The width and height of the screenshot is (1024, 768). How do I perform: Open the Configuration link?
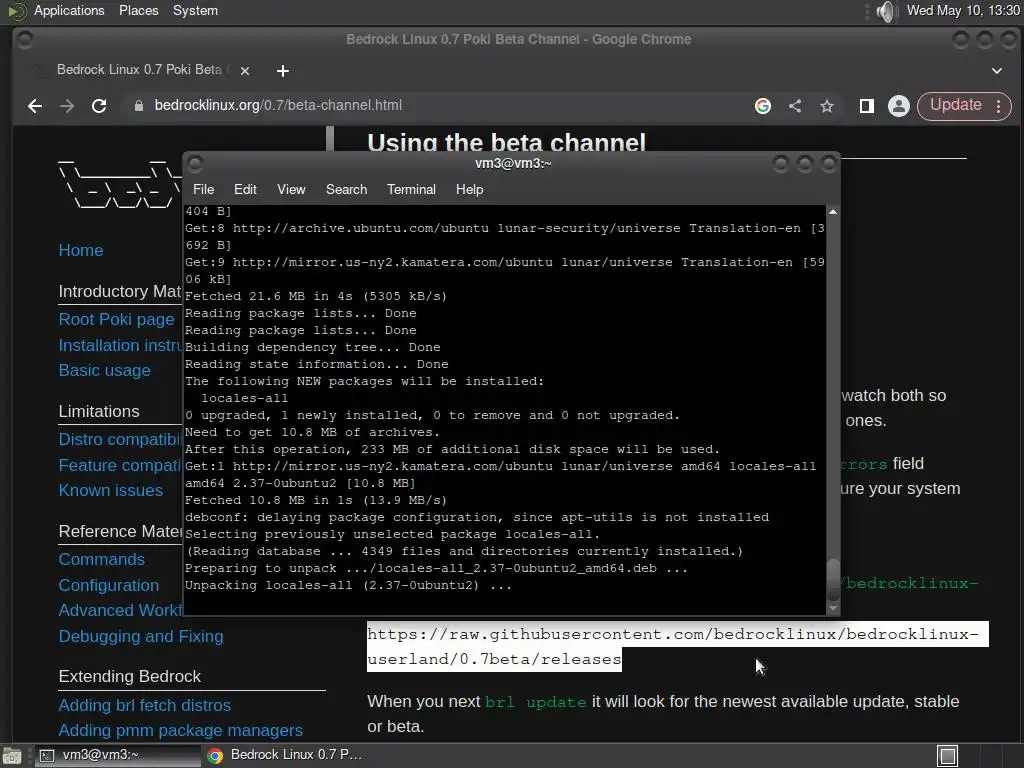pyautogui.click(x=108, y=586)
